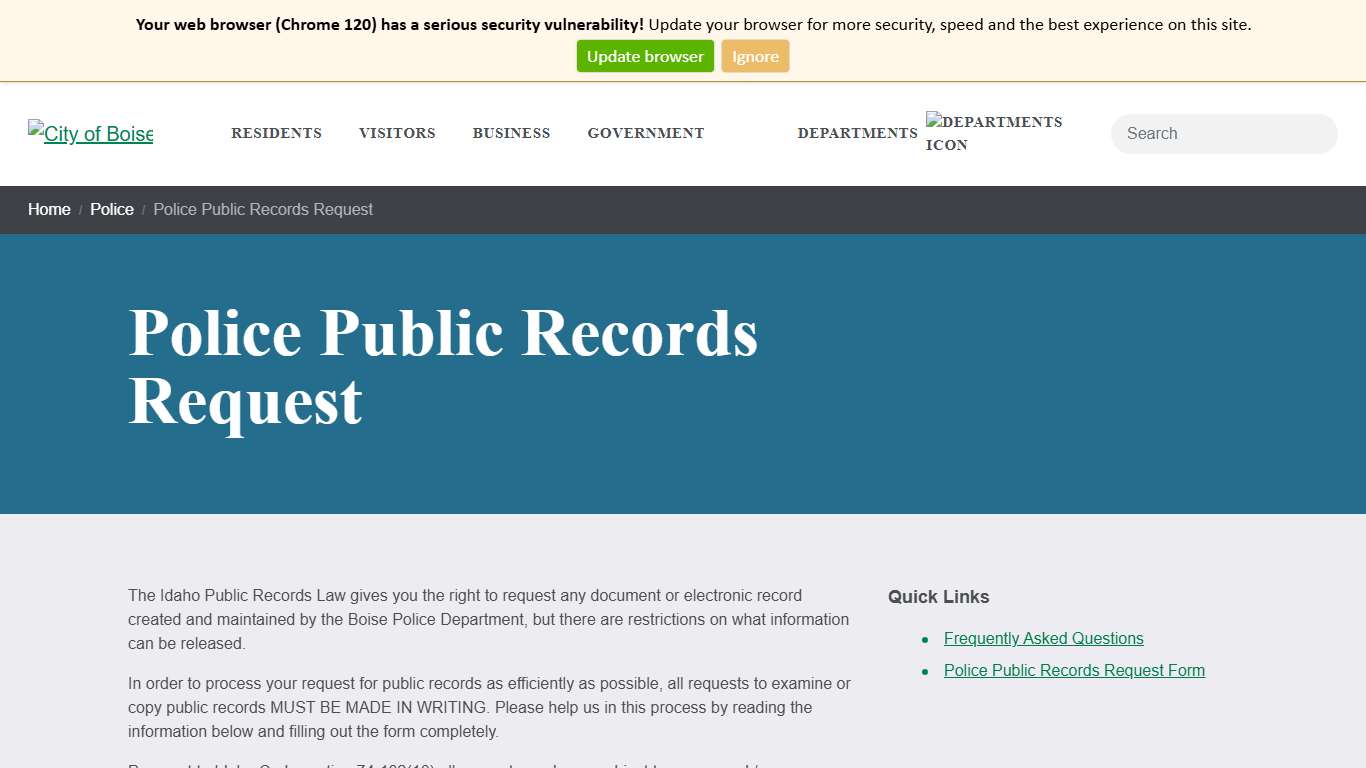Open the GOVERNMENT menu

[x=645, y=133]
